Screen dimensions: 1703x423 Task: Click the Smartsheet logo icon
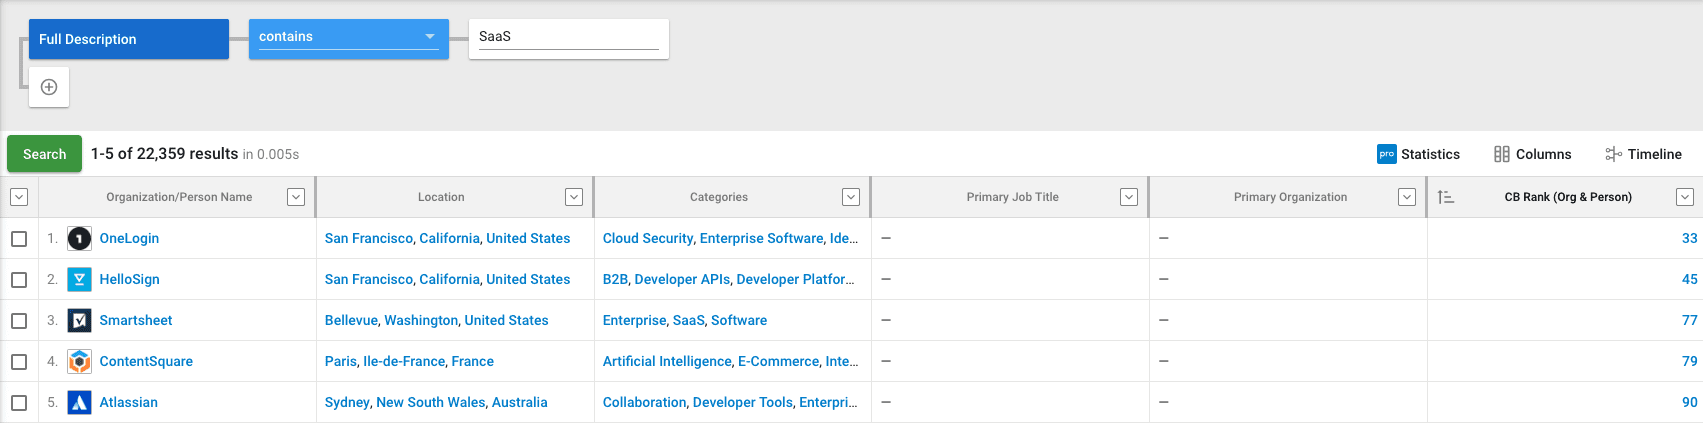coord(79,320)
